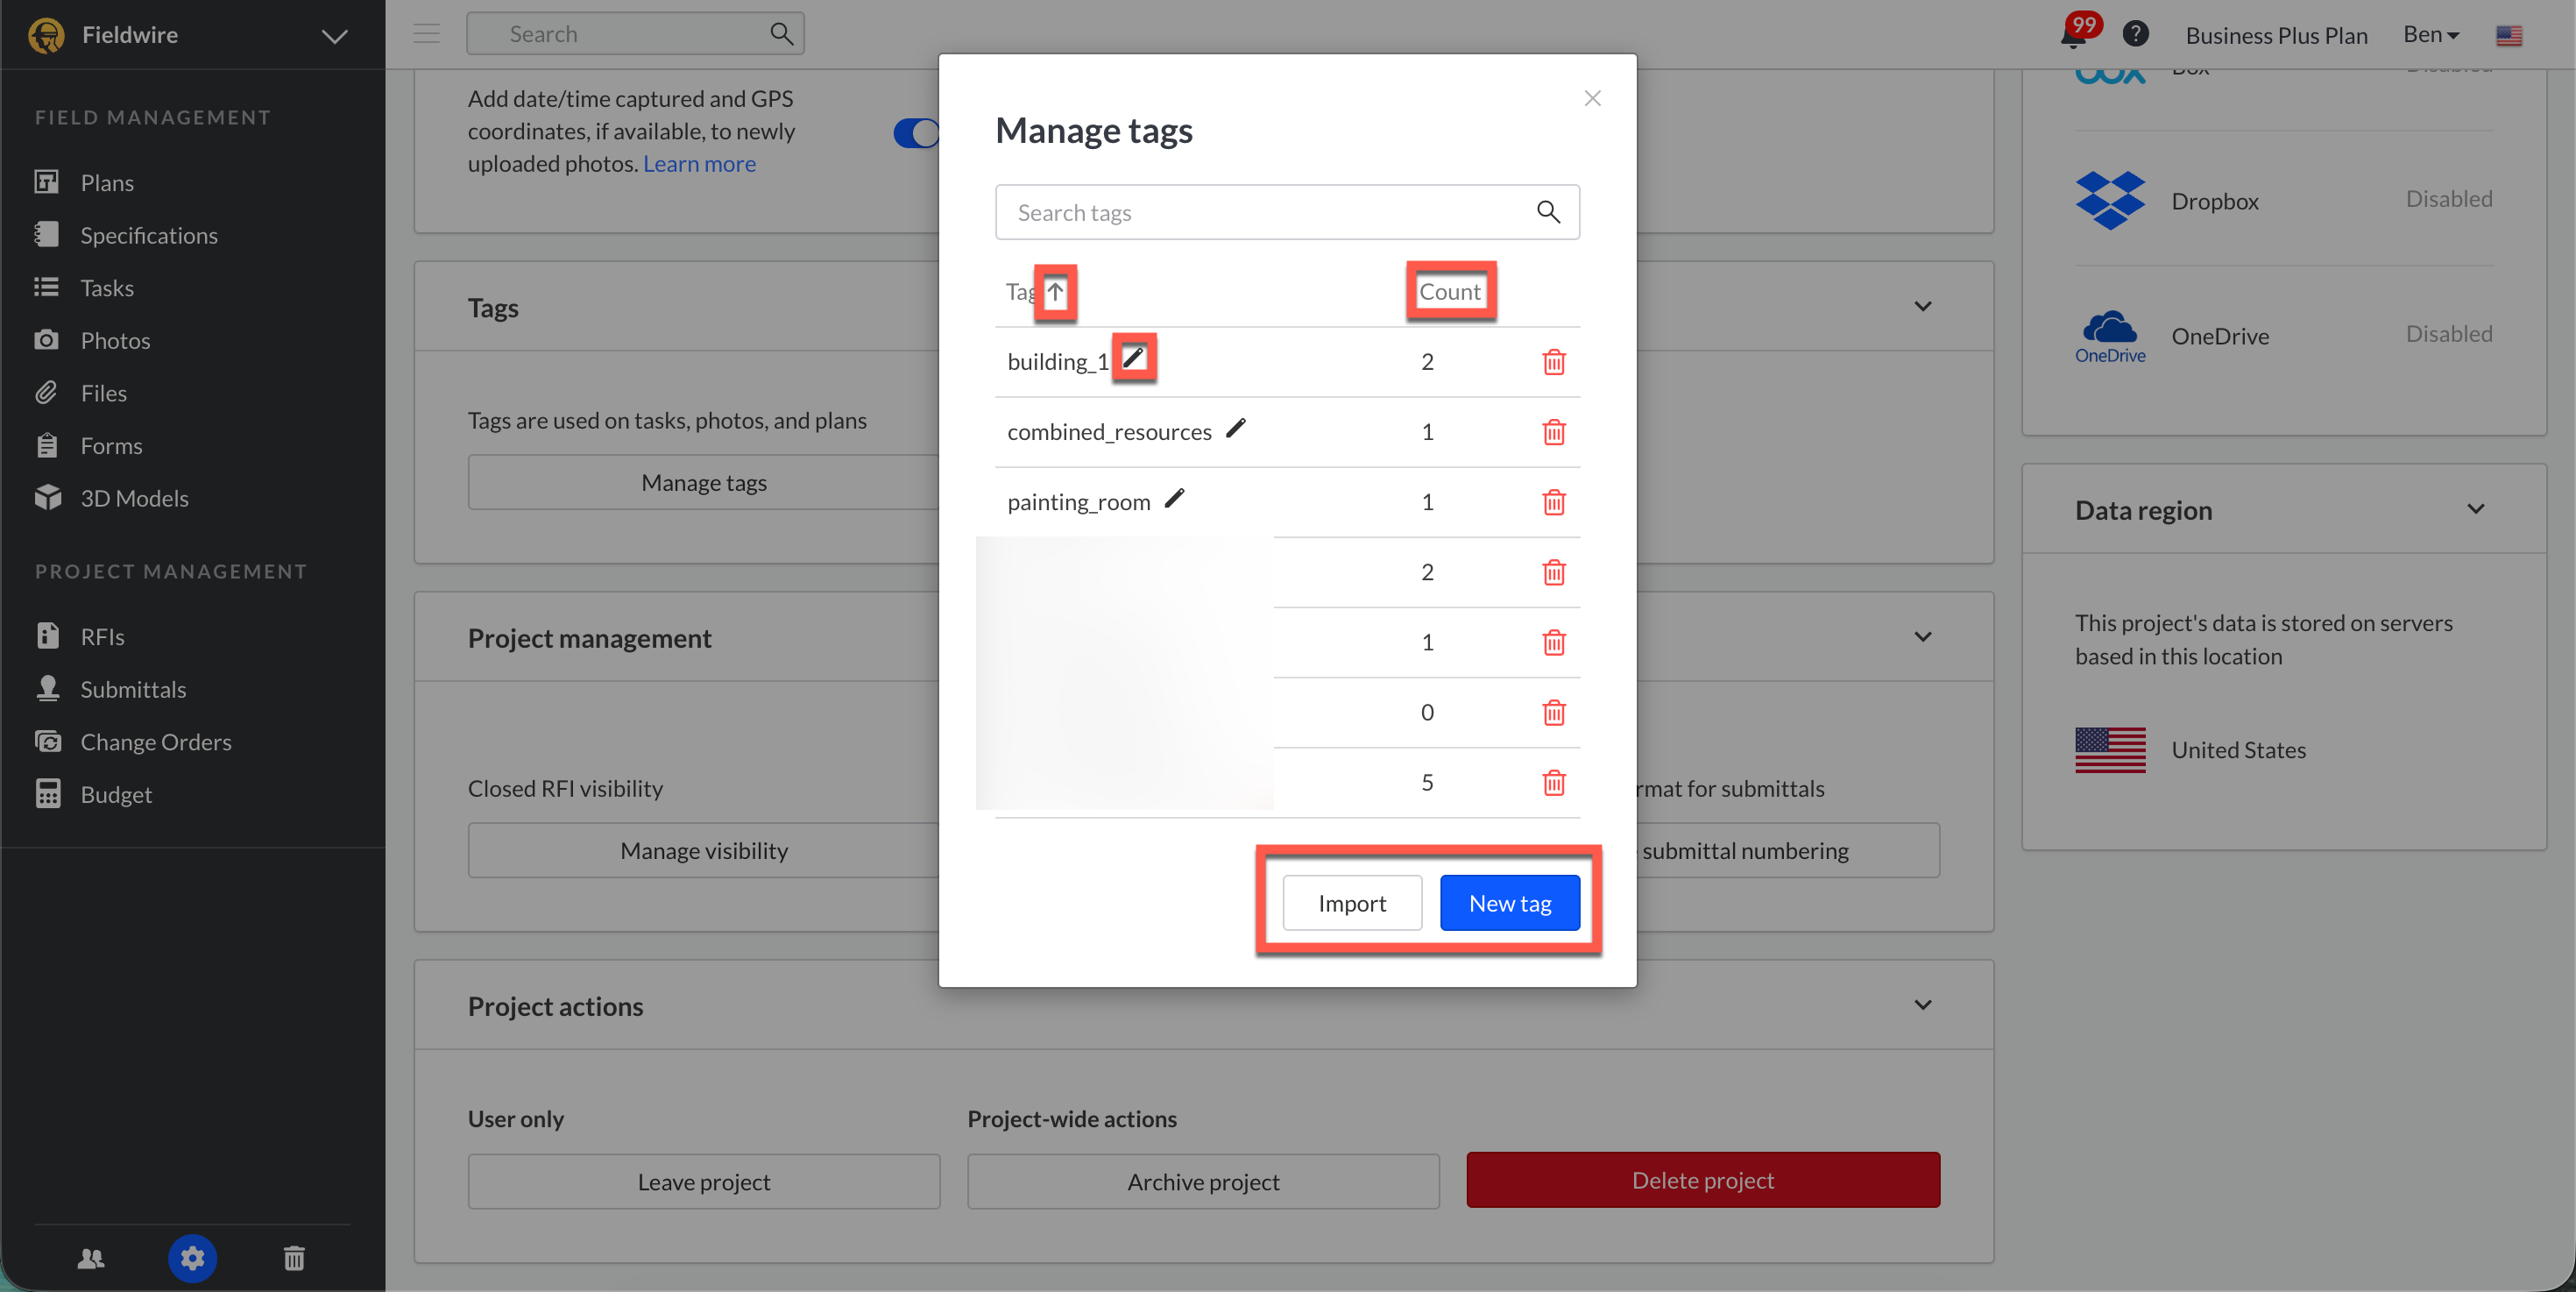2576x1292 pixels.
Task: Click OneDrive Disabled status text
Action: coord(2449,334)
